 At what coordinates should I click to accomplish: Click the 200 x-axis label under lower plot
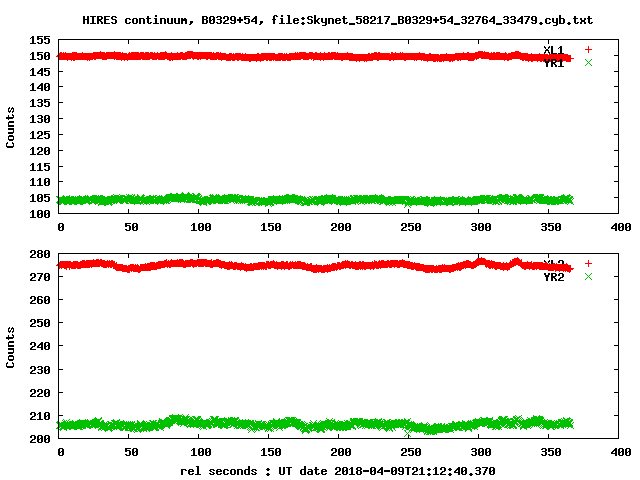point(341,452)
